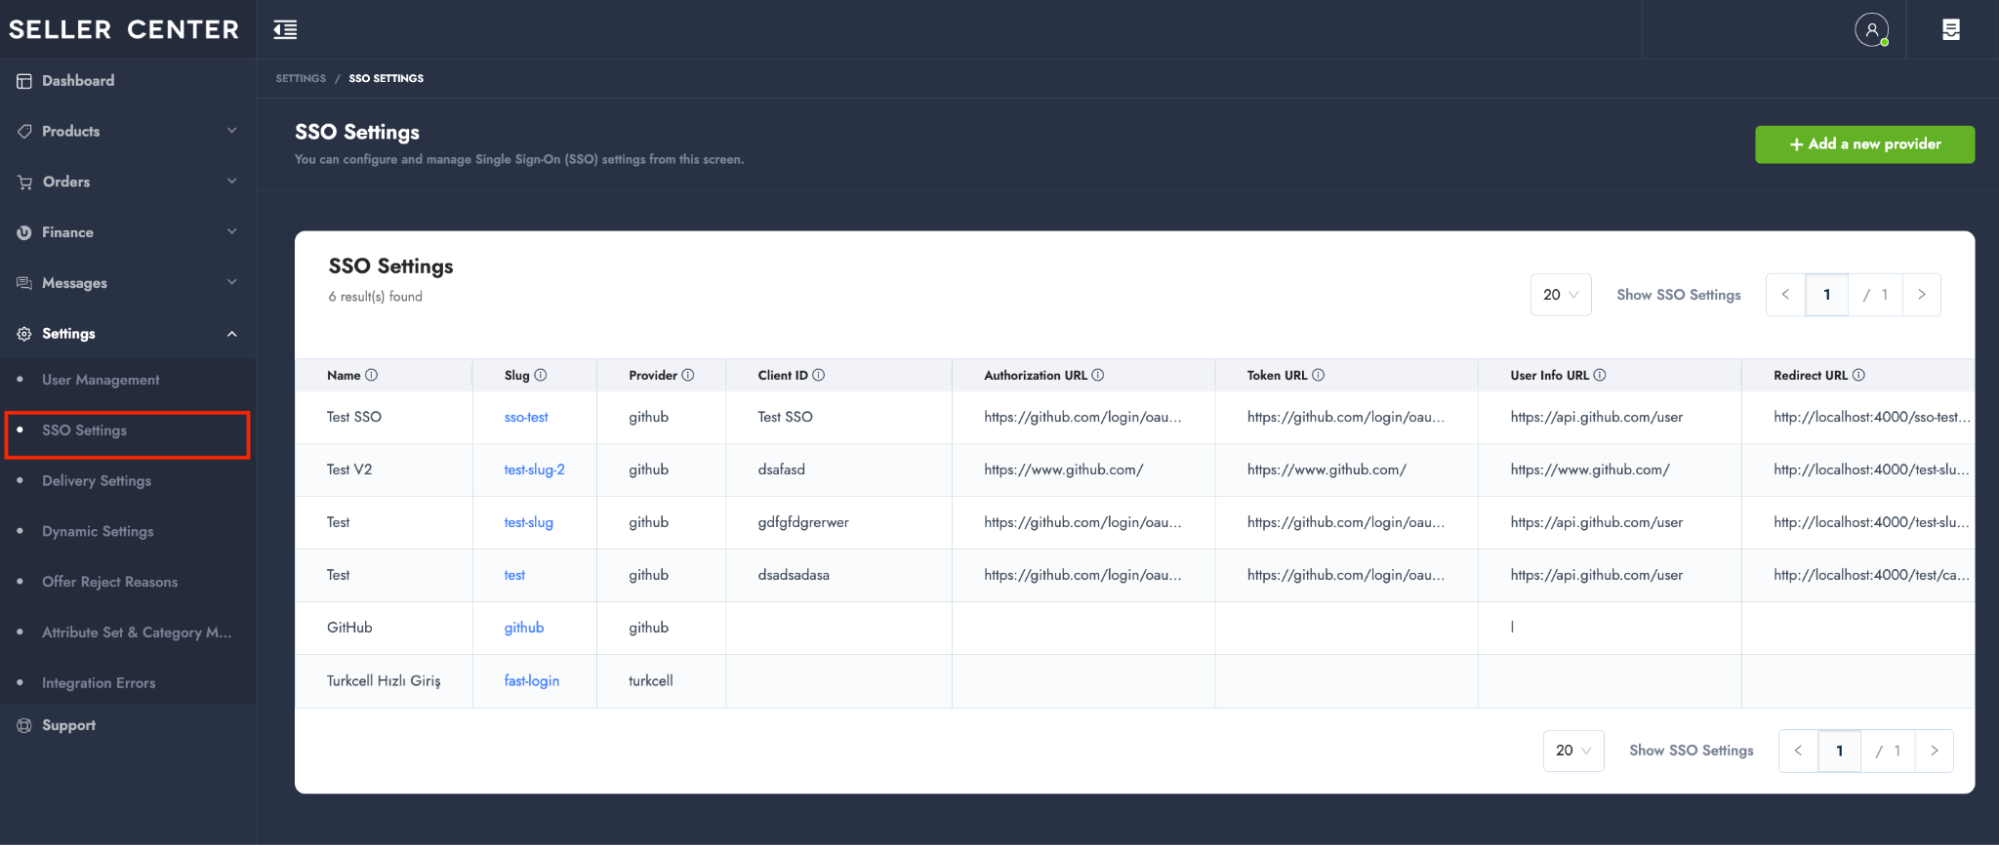The height and width of the screenshot is (846, 1999).
Task: Open the top page-size dropdown showing 20
Action: 1560,295
